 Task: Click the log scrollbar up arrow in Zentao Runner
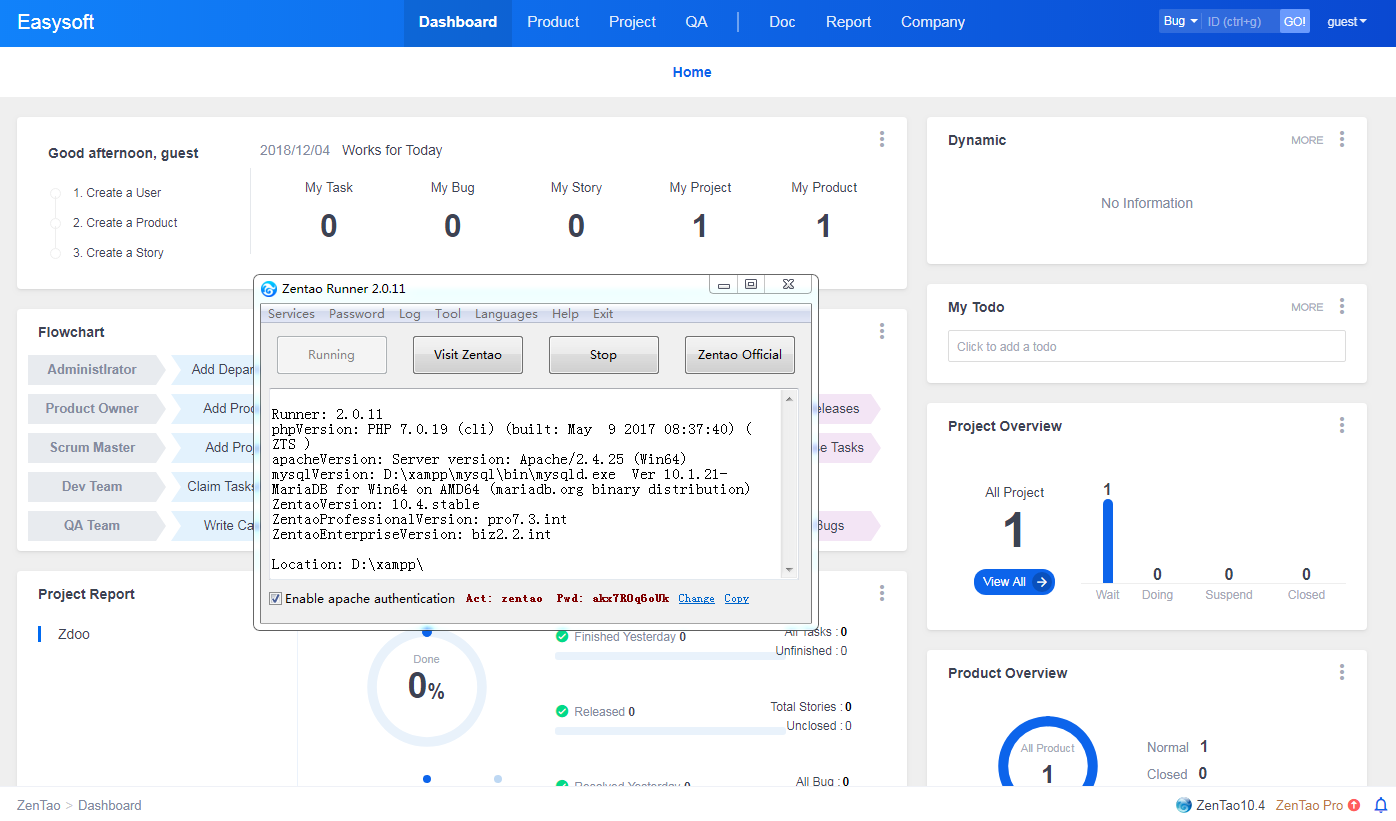coord(789,399)
